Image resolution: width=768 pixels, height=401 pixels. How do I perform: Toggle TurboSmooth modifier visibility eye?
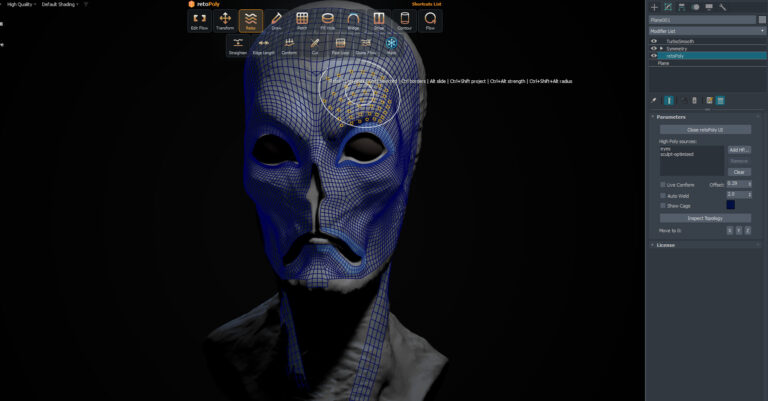coord(653,41)
